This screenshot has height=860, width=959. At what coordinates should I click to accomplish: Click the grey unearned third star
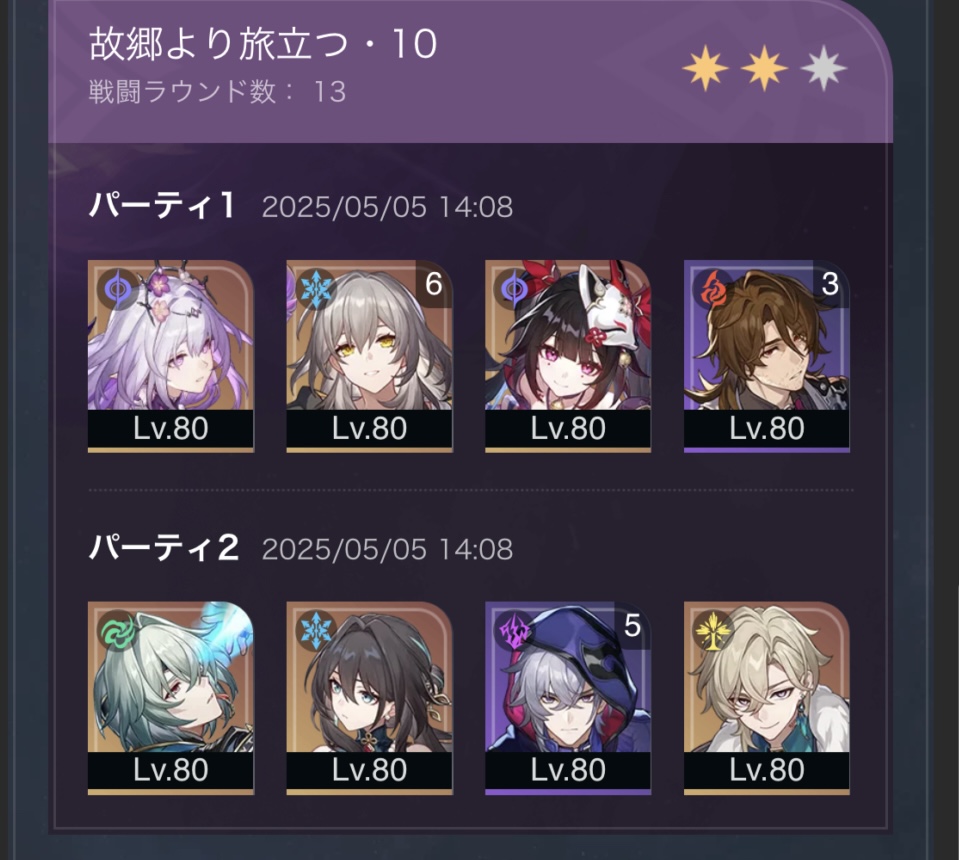coord(824,67)
